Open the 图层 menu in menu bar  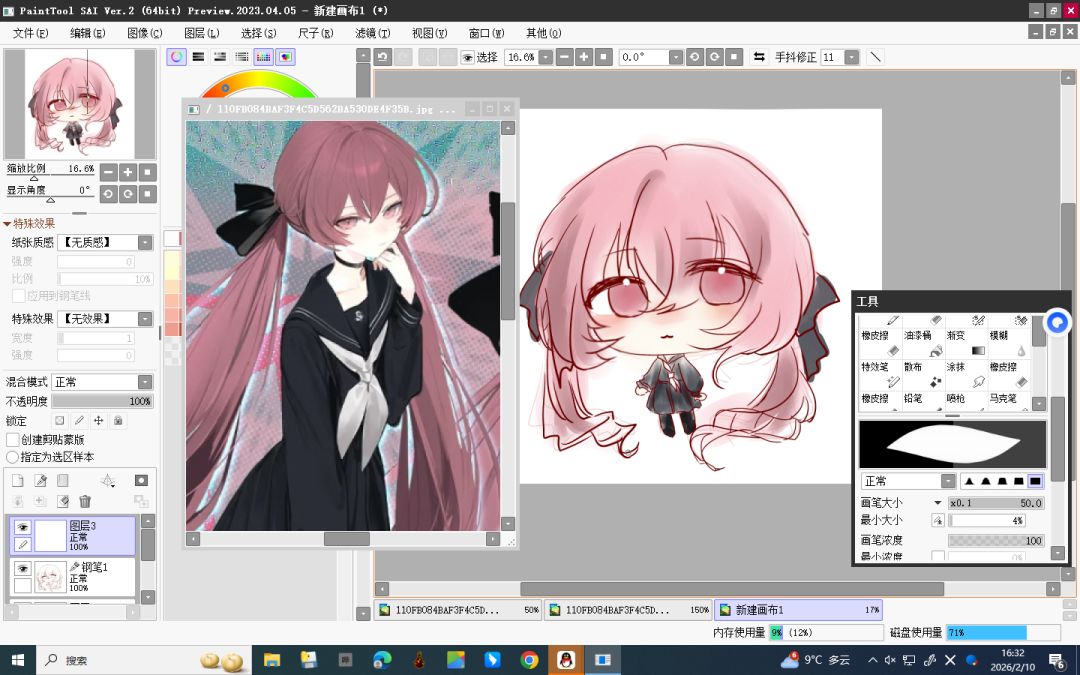click(201, 33)
